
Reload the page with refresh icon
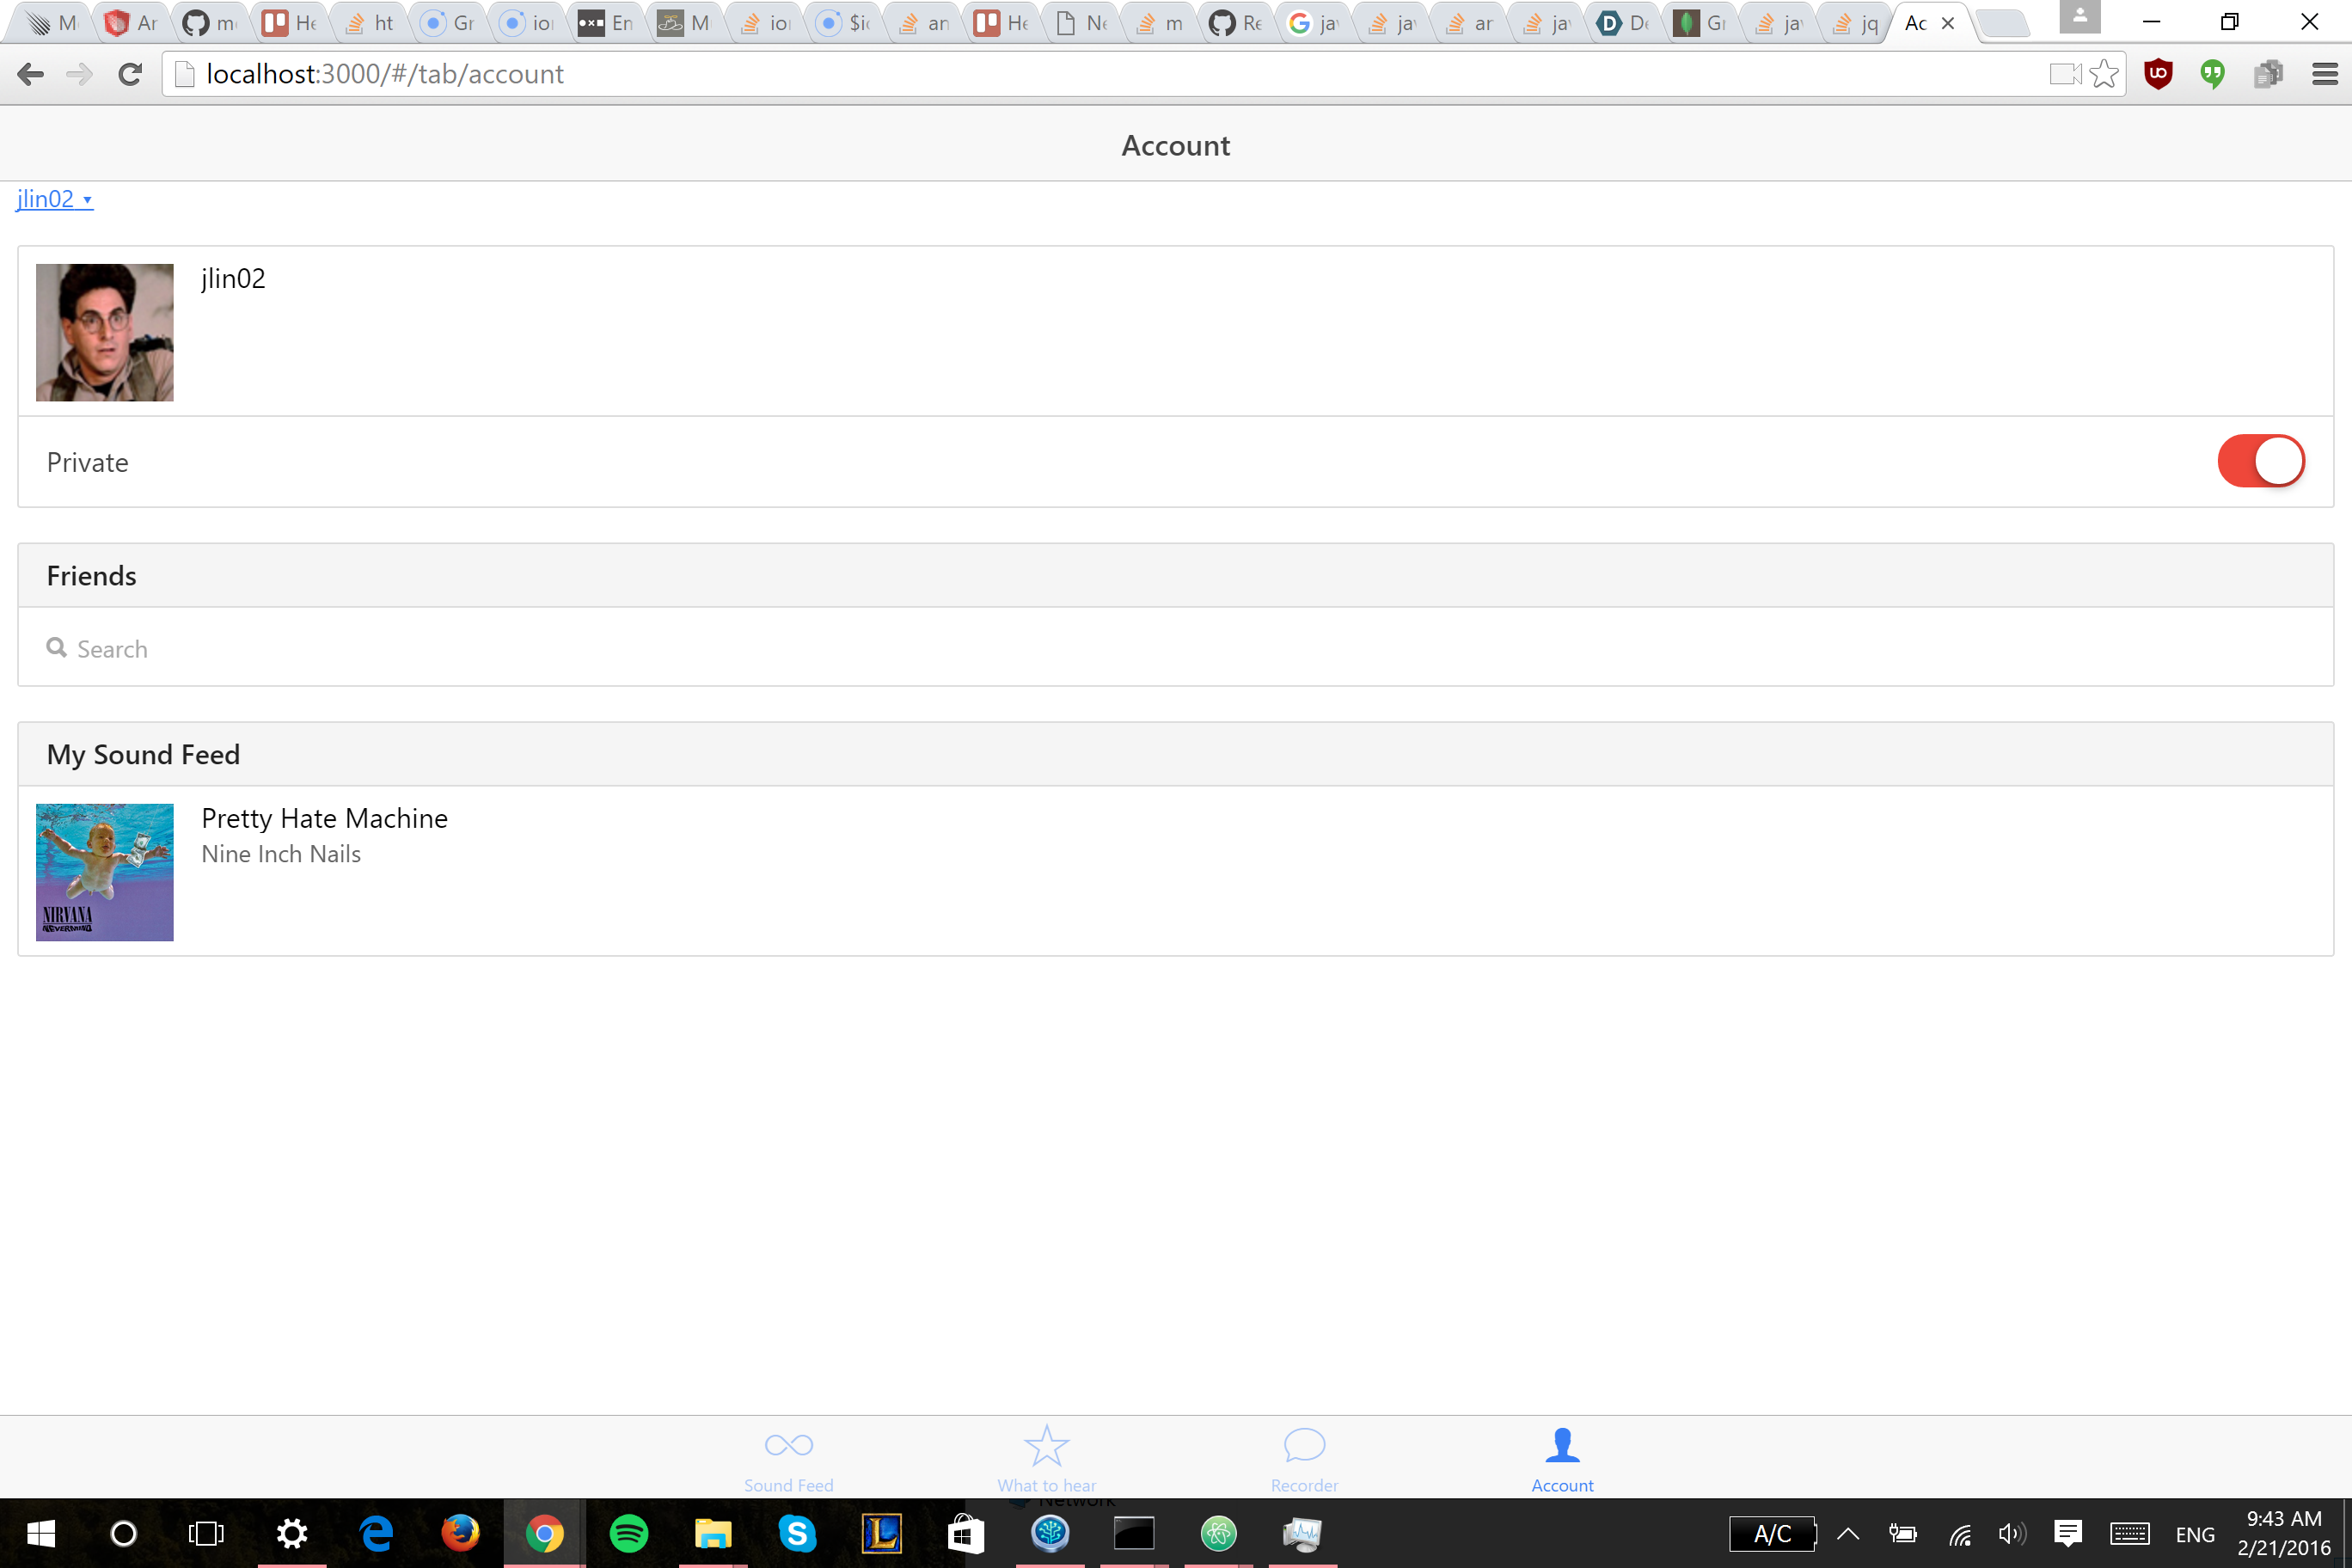(130, 74)
